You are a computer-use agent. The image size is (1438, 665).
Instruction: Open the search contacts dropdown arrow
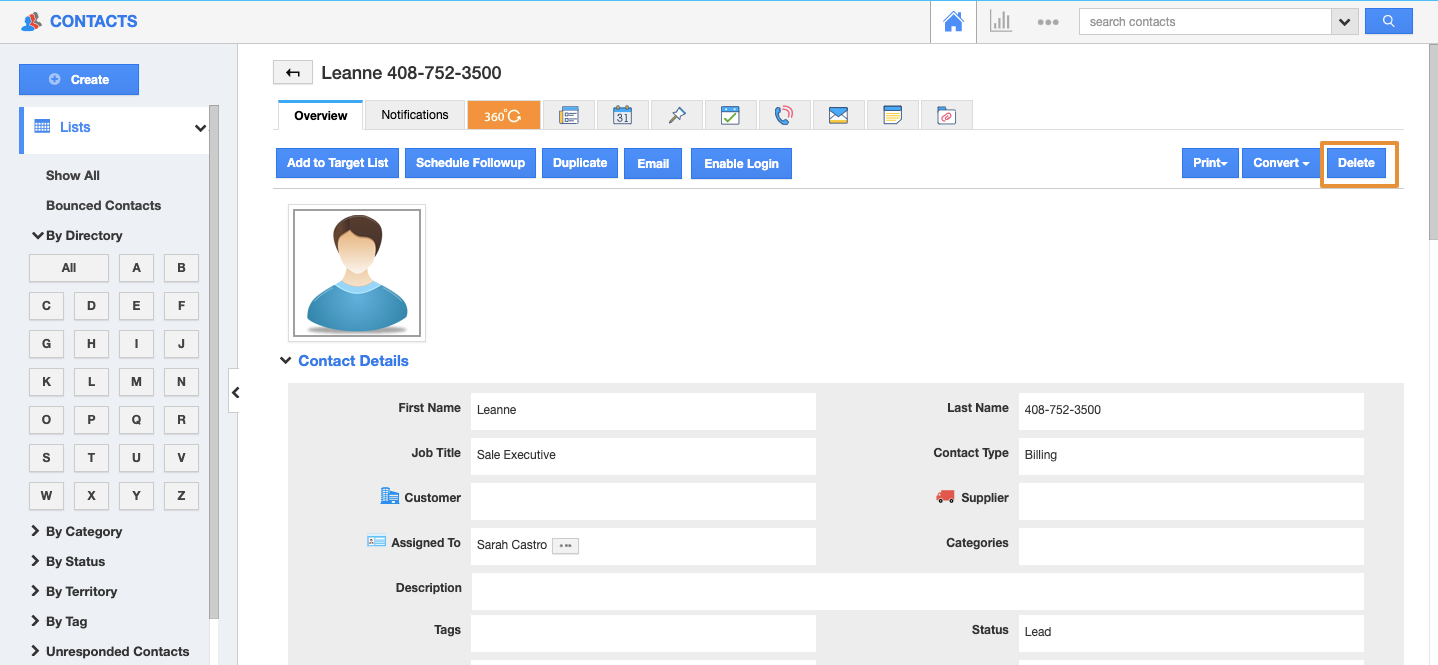pyautogui.click(x=1344, y=21)
